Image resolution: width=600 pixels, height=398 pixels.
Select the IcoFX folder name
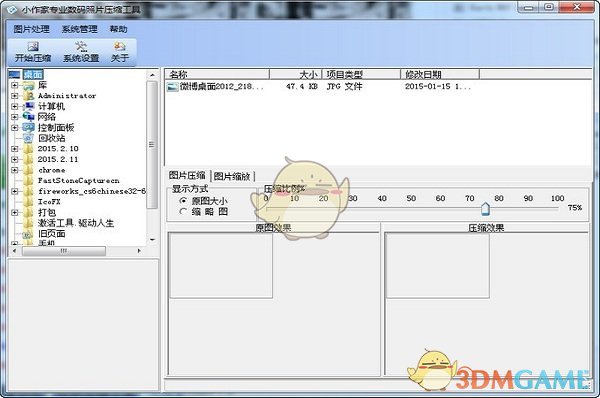point(49,202)
